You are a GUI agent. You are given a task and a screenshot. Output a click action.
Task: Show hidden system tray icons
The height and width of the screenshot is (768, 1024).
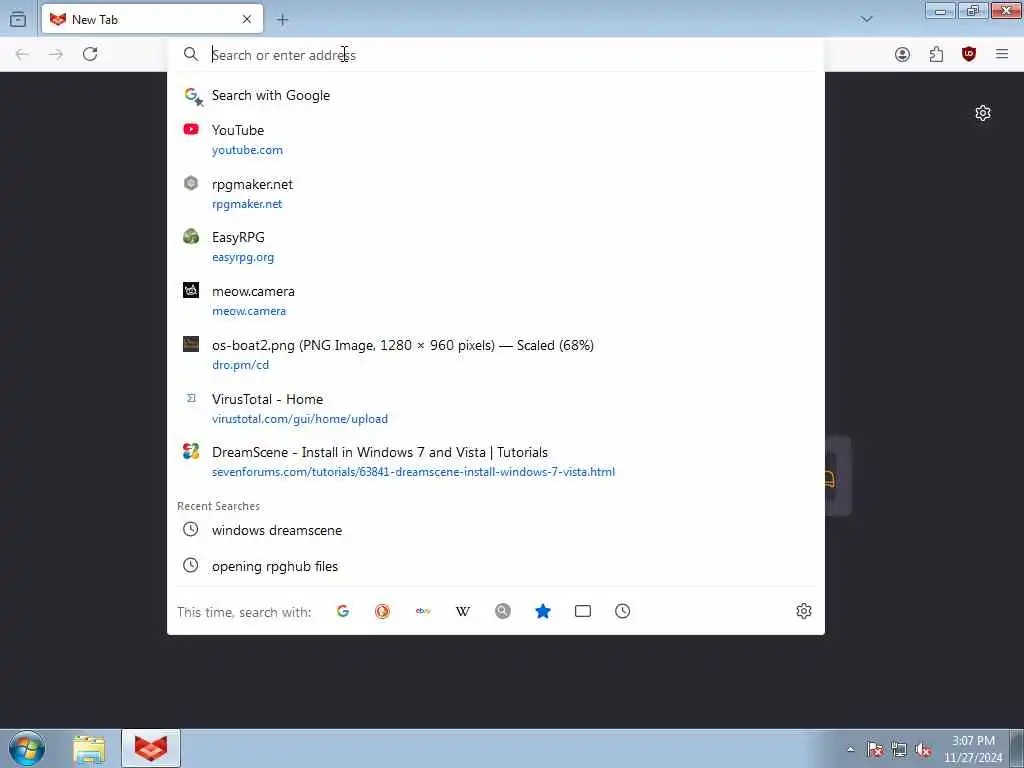click(x=850, y=750)
